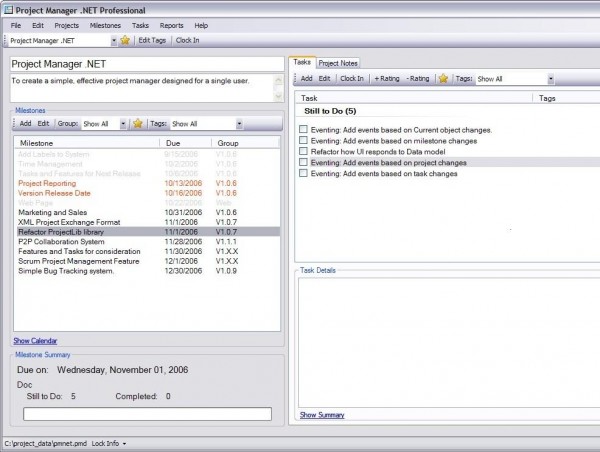
Task: Check 'Eventing: Add events based on task changes'
Action: [x=303, y=173]
